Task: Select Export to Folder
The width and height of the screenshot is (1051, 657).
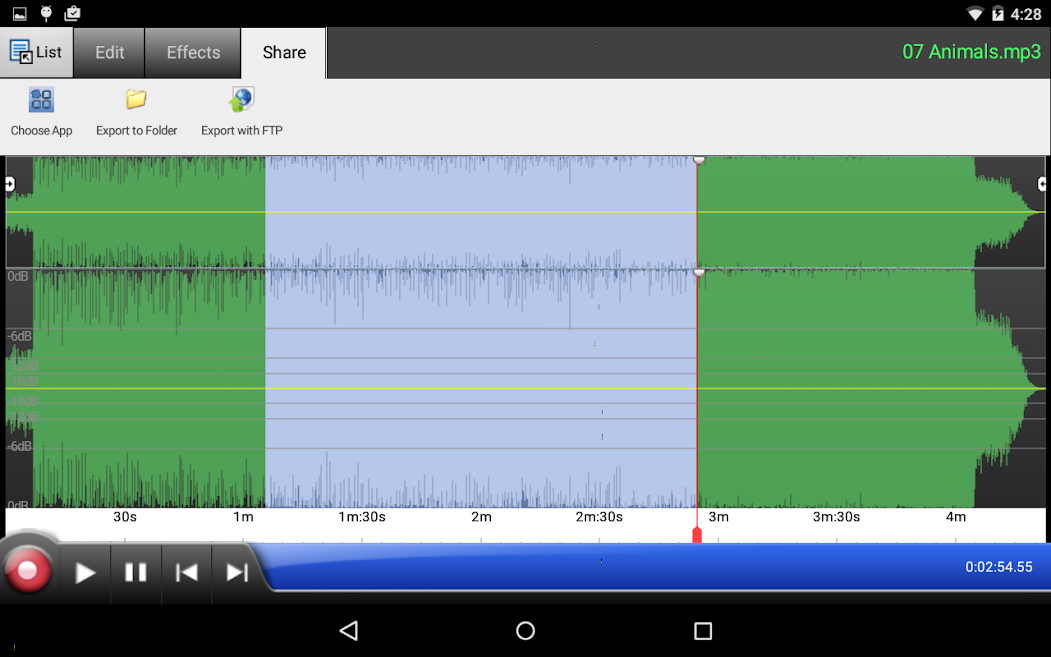Action: (136, 110)
